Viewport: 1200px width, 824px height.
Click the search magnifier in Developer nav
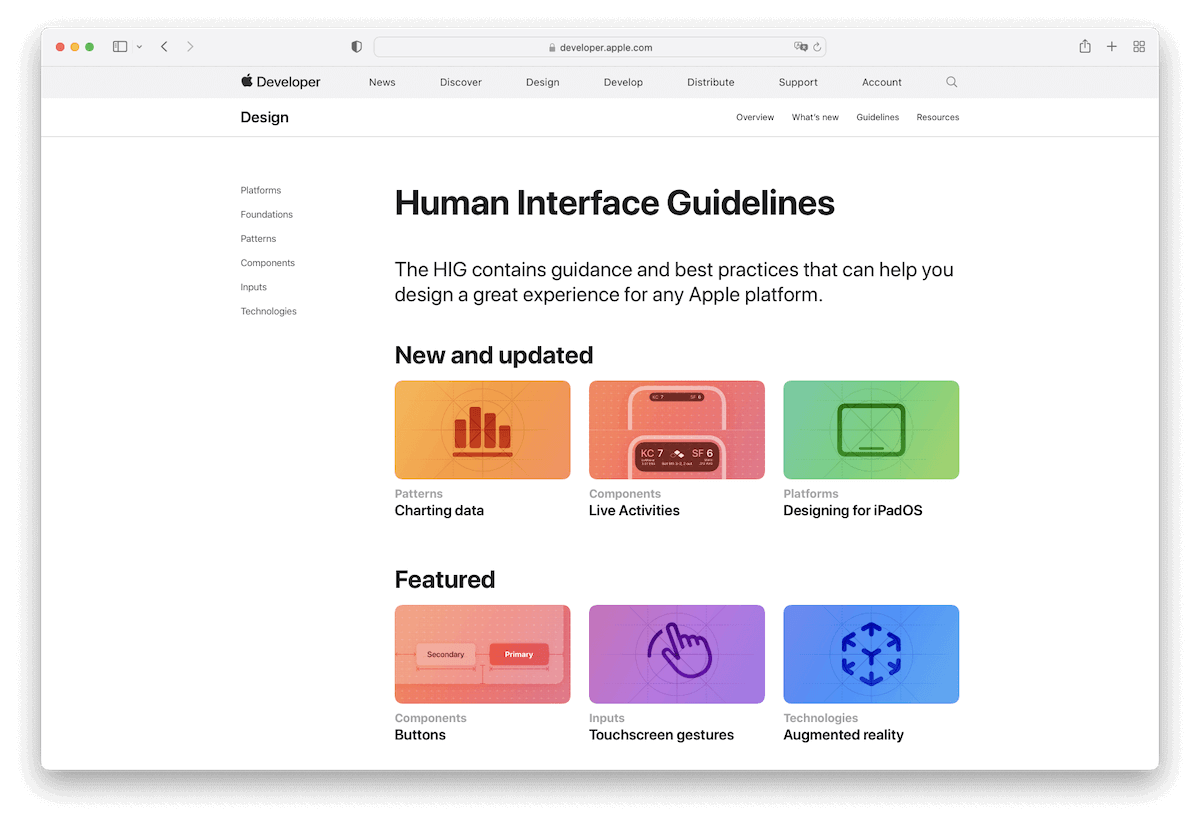click(x=952, y=82)
